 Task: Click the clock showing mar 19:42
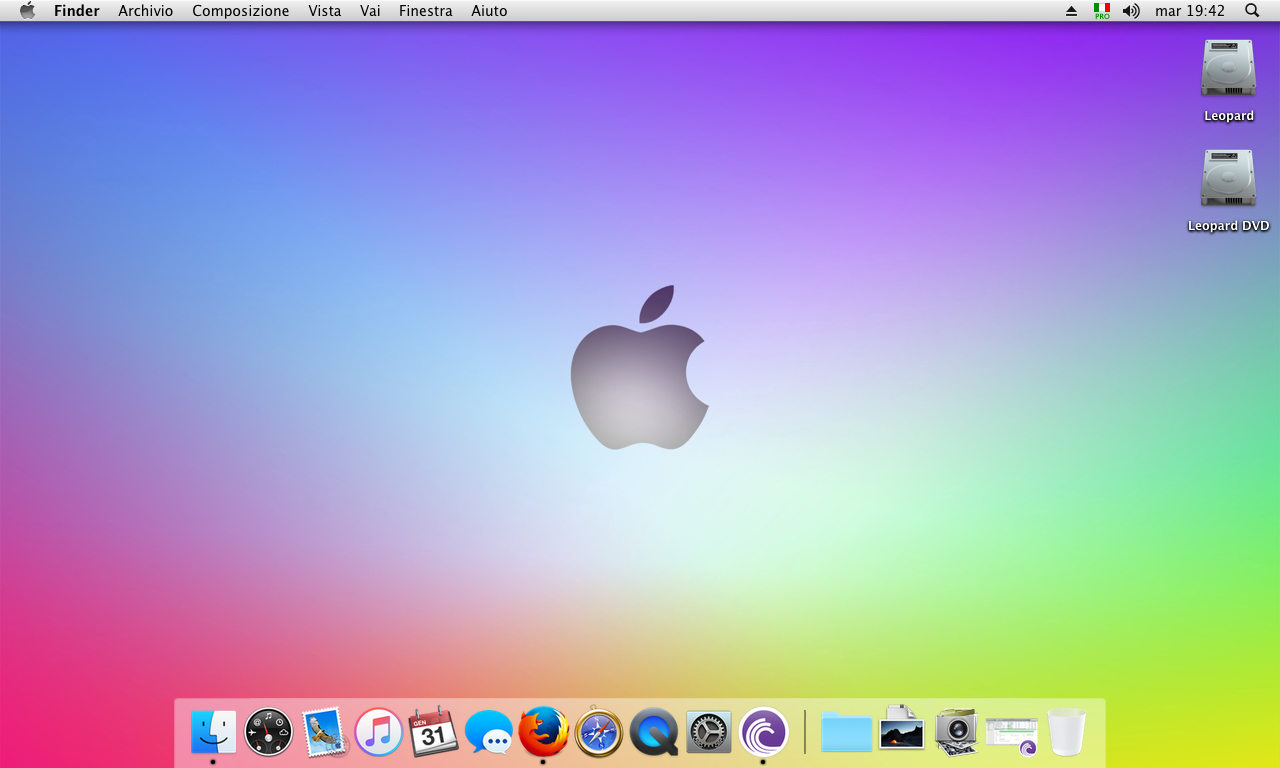click(x=1190, y=11)
